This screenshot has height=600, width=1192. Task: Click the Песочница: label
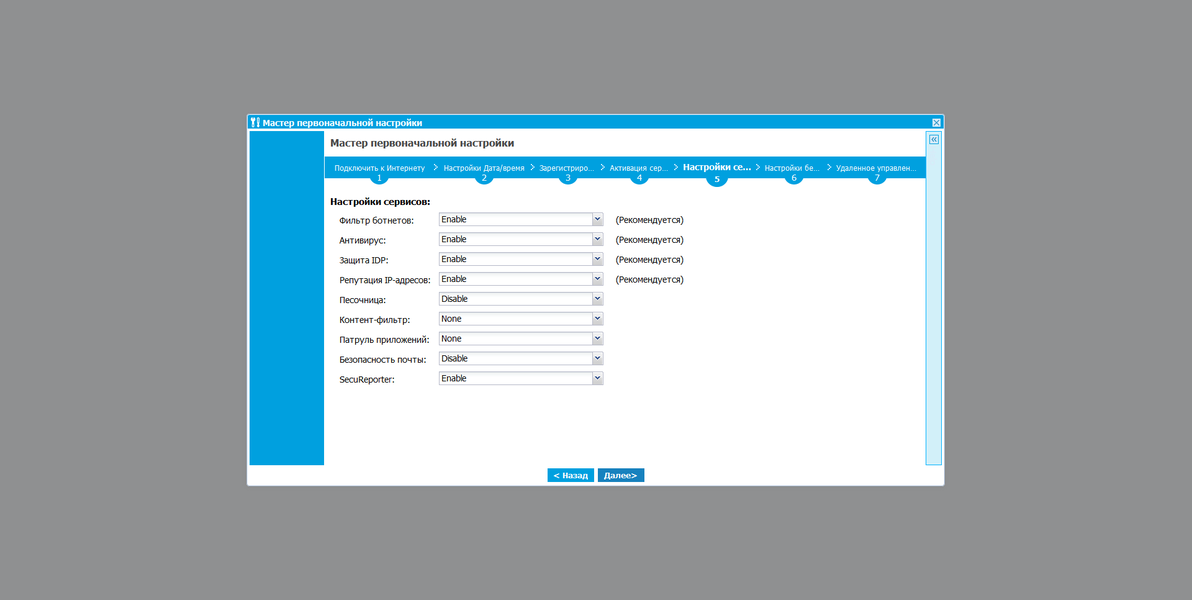[x=363, y=300]
